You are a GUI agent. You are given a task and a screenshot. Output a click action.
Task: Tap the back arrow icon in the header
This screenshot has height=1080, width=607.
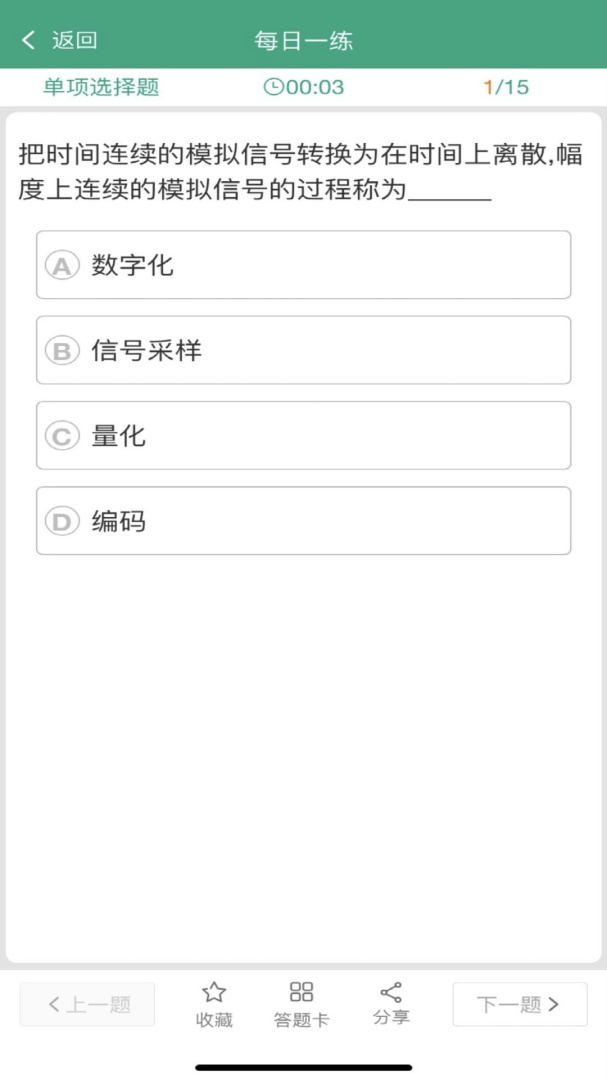(x=28, y=38)
